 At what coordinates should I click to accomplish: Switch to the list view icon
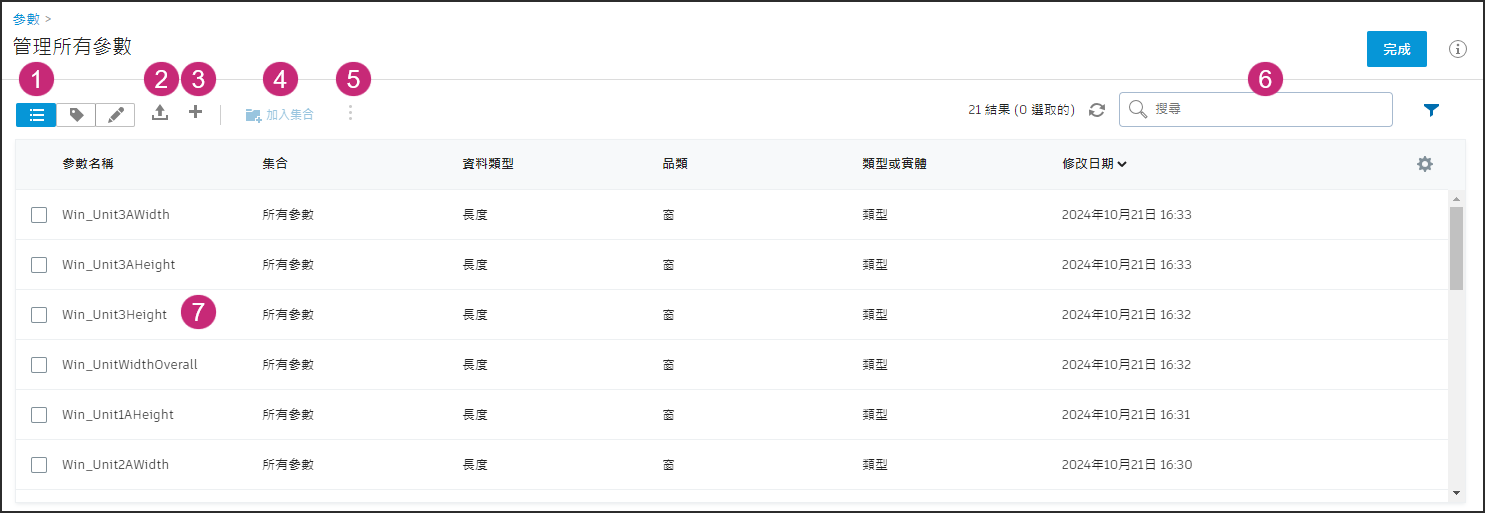(x=36, y=115)
